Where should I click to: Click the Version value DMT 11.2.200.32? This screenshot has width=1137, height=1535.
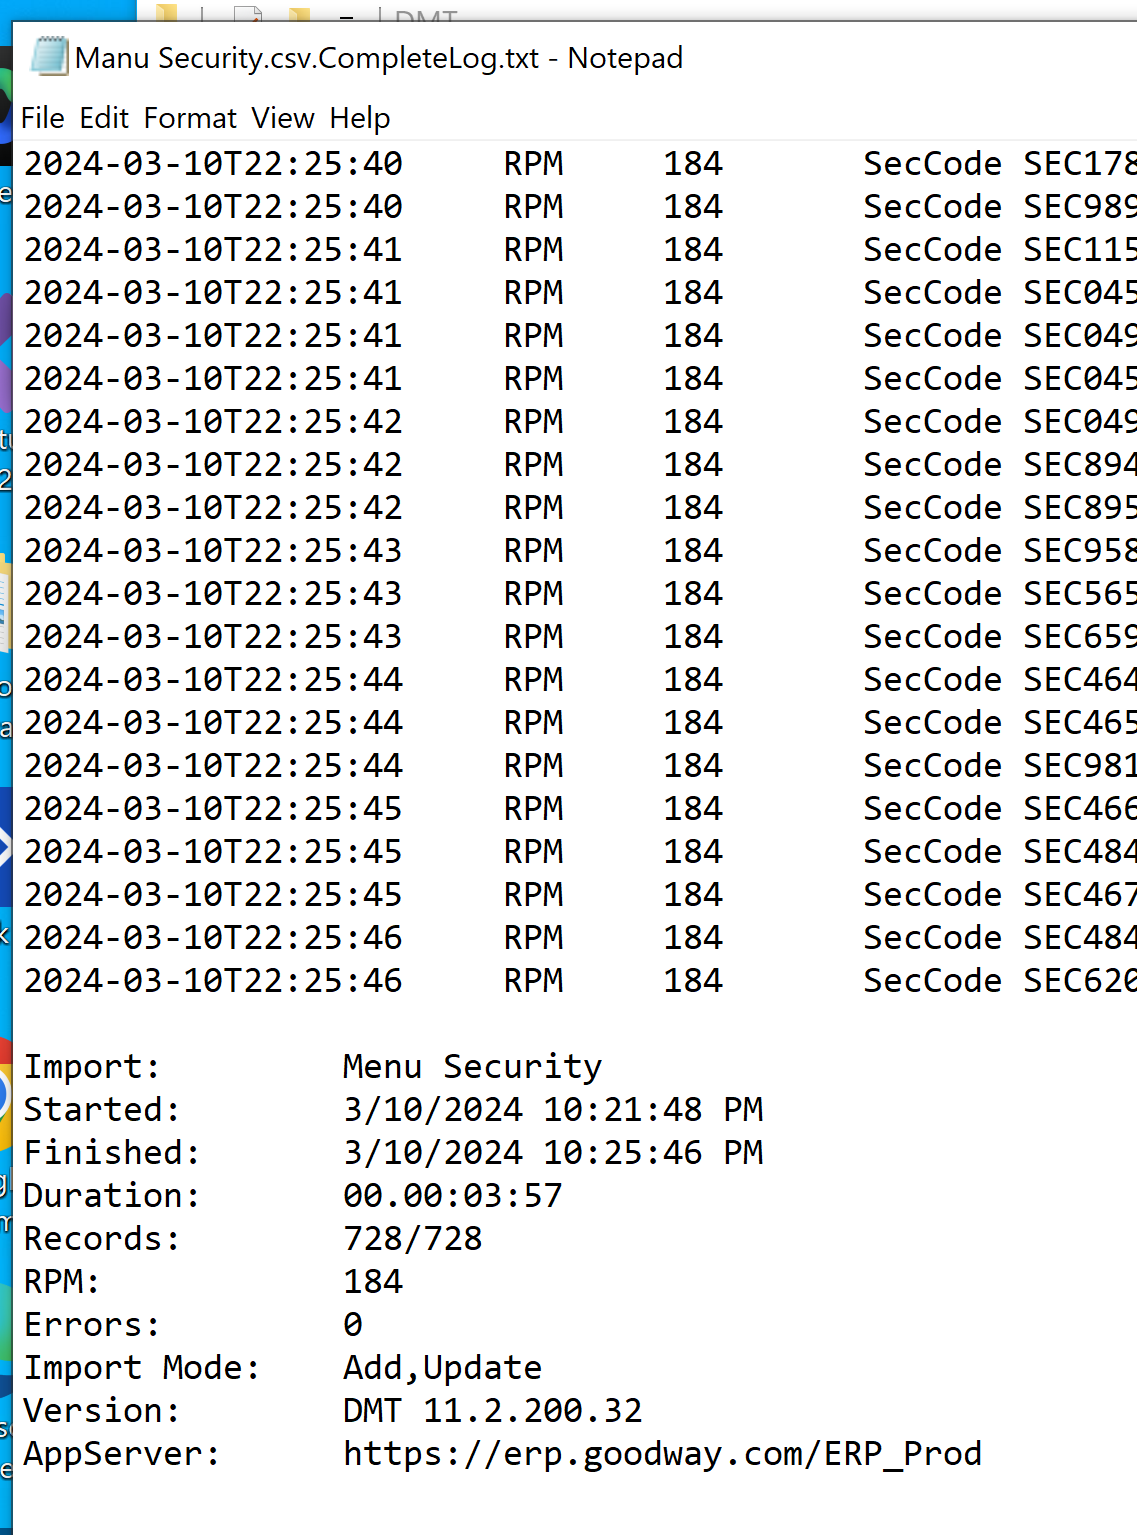coord(492,1410)
